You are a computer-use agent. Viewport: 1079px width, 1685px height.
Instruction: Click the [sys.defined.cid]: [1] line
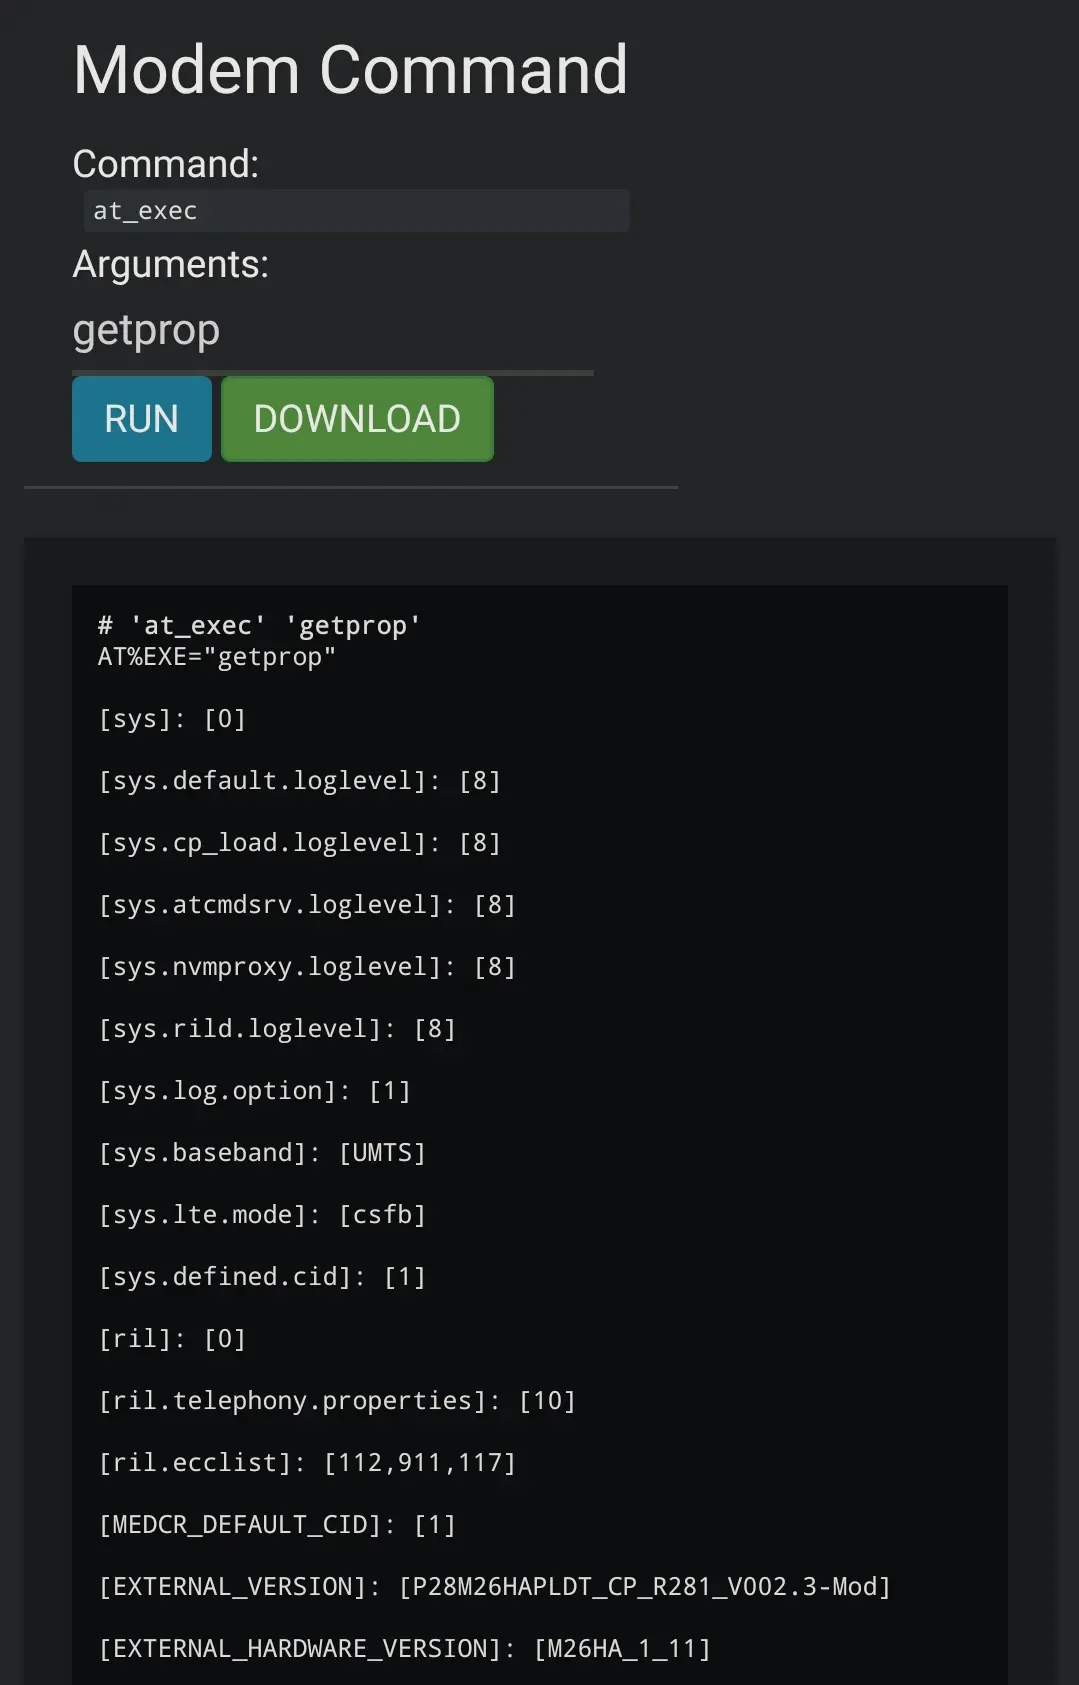[262, 1277]
